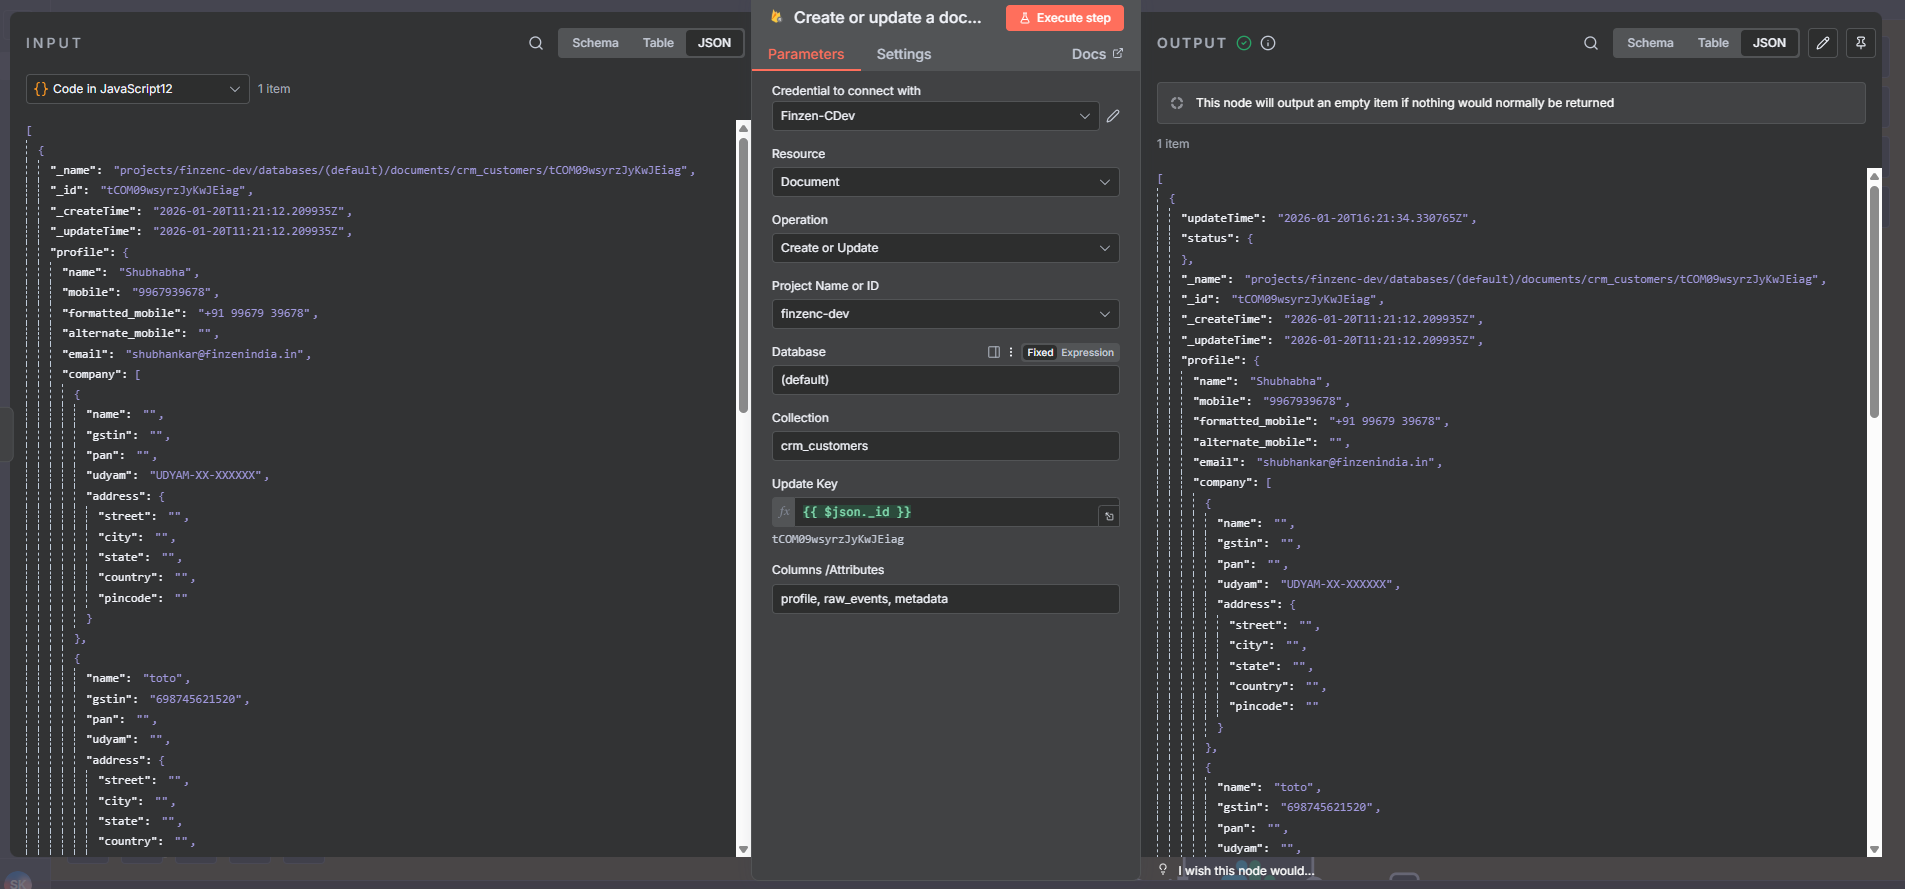Screen dimensions: 1905x889
Task: Switch Database field to Expression mode
Action: coord(1087,352)
